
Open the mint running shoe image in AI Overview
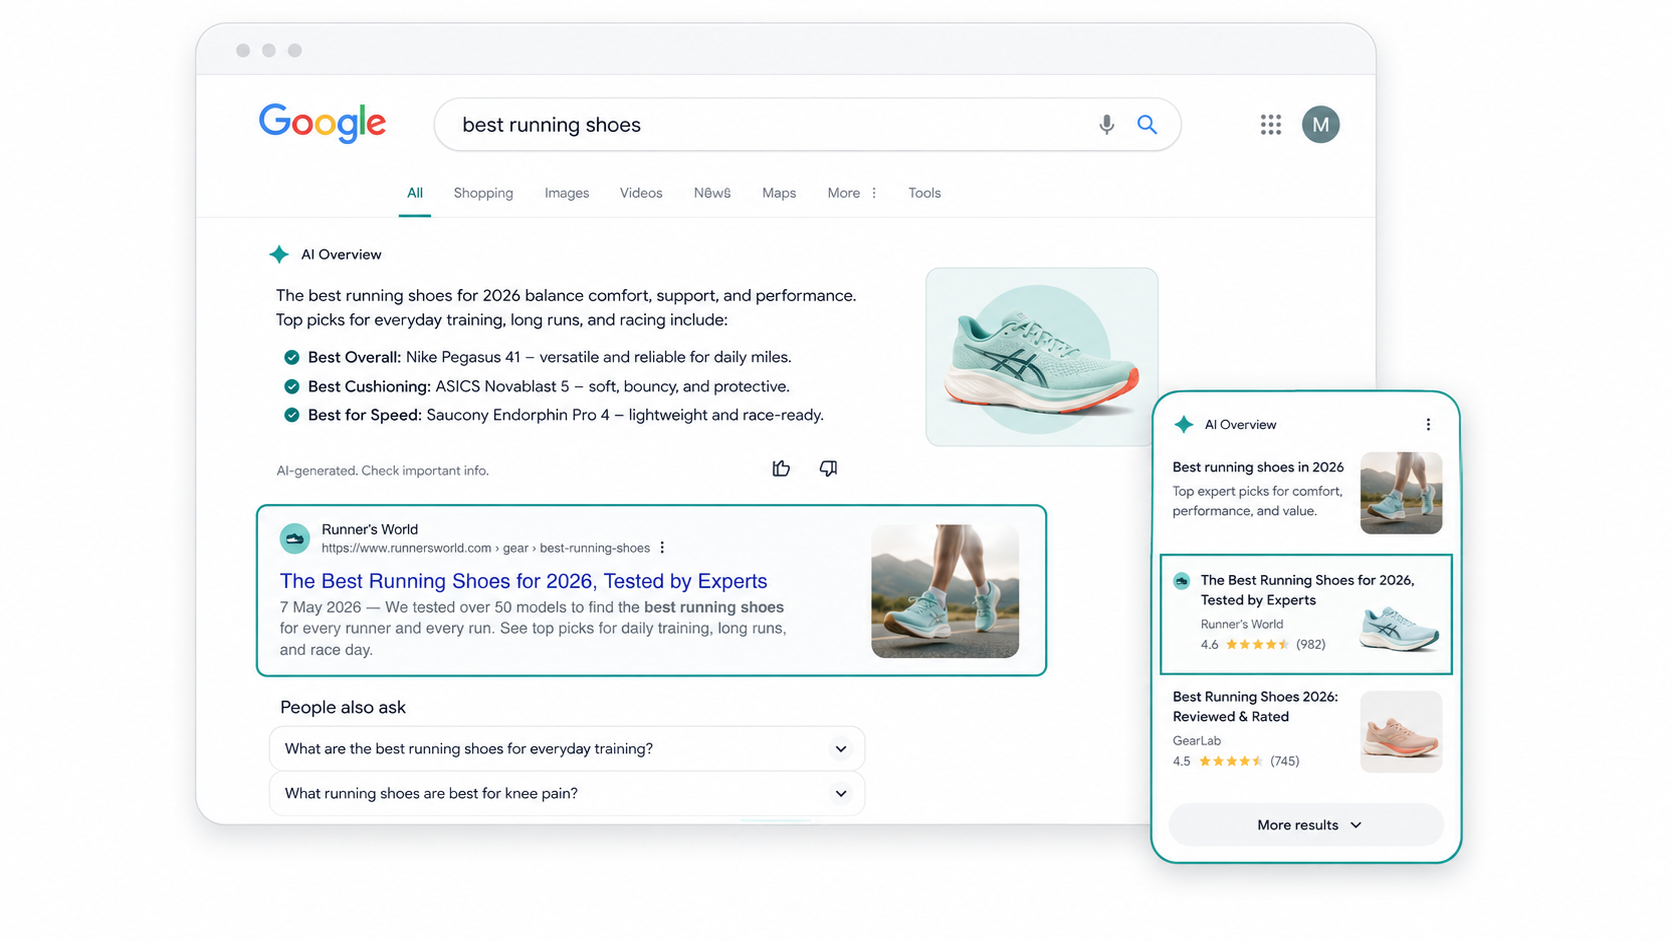coord(1042,357)
